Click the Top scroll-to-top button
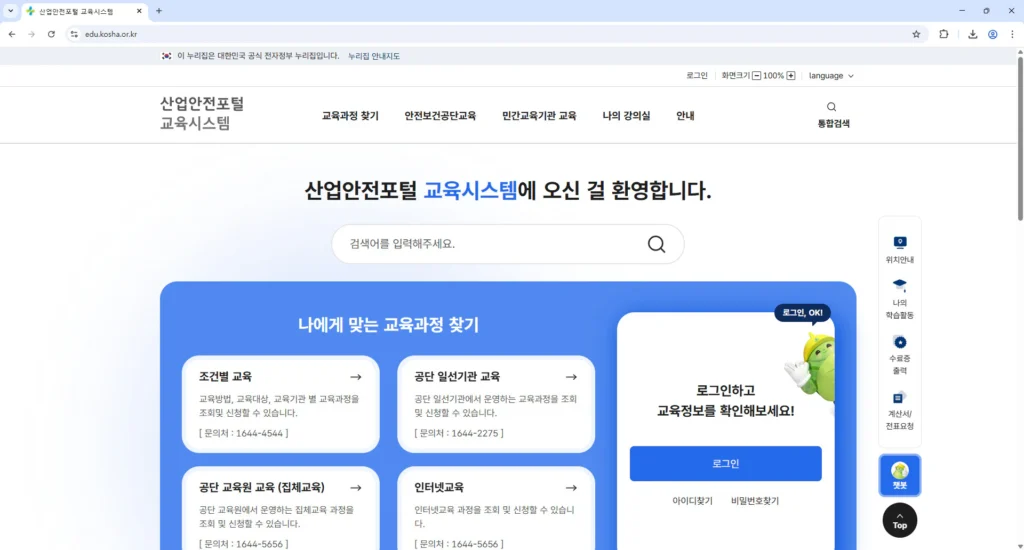 coord(899,520)
